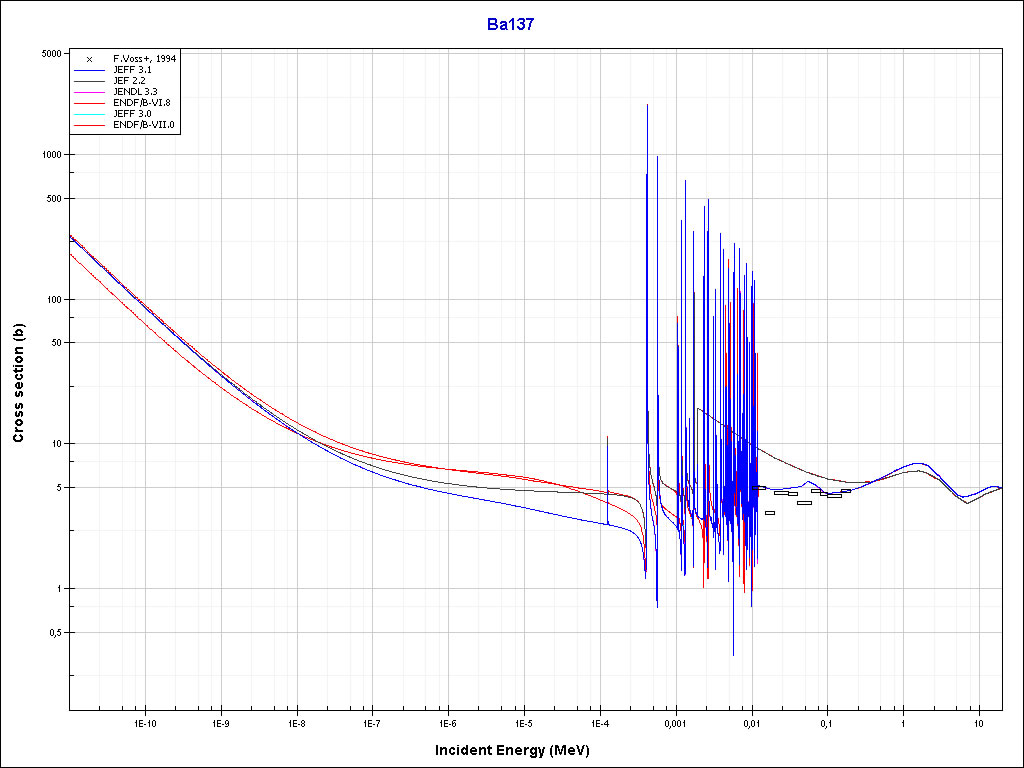1024x768 pixels.
Task: Select the JEF 2.2 legend label
Action: tap(129, 81)
